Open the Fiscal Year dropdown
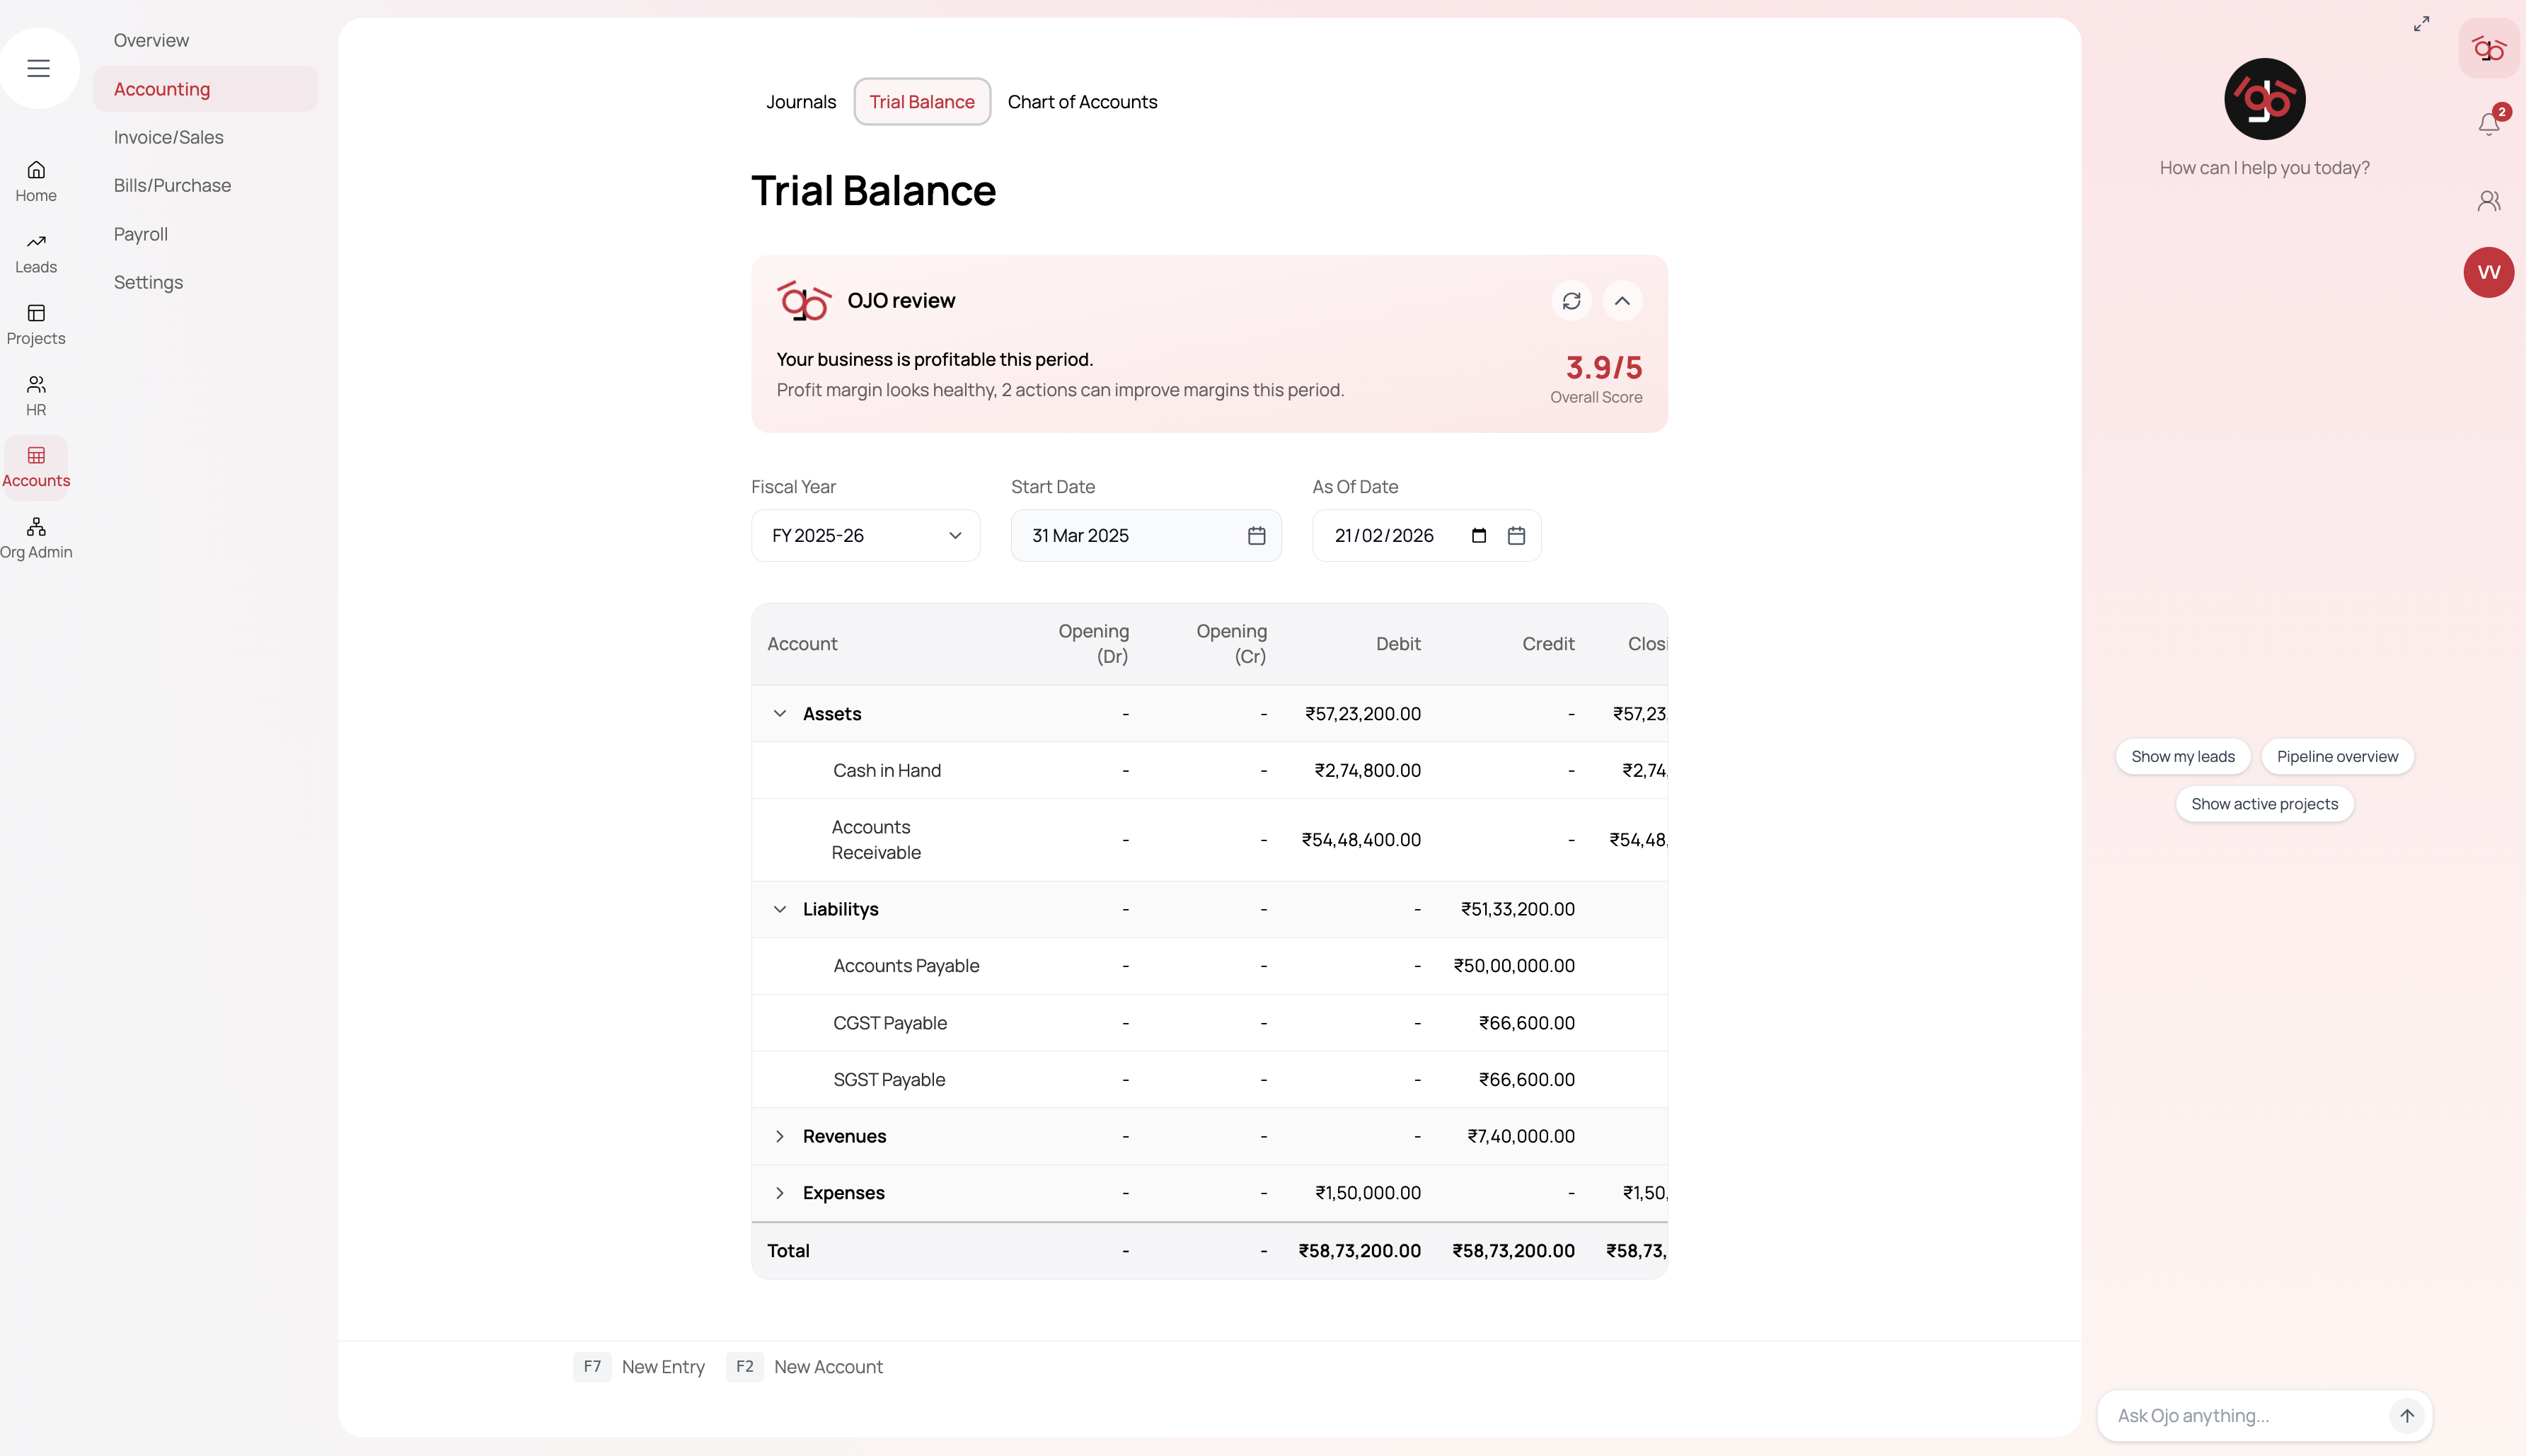This screenshot has width=2526, height=1456. point(865,536)
